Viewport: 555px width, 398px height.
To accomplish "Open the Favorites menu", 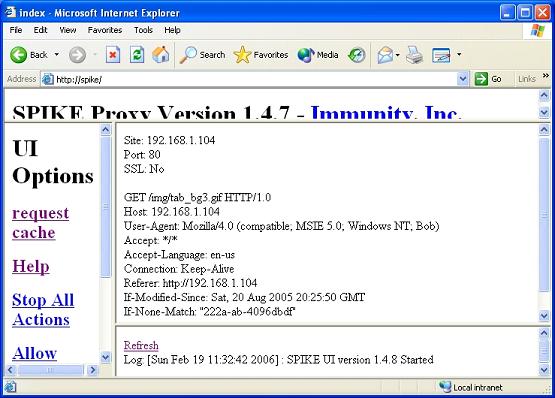I will (105, 30).
